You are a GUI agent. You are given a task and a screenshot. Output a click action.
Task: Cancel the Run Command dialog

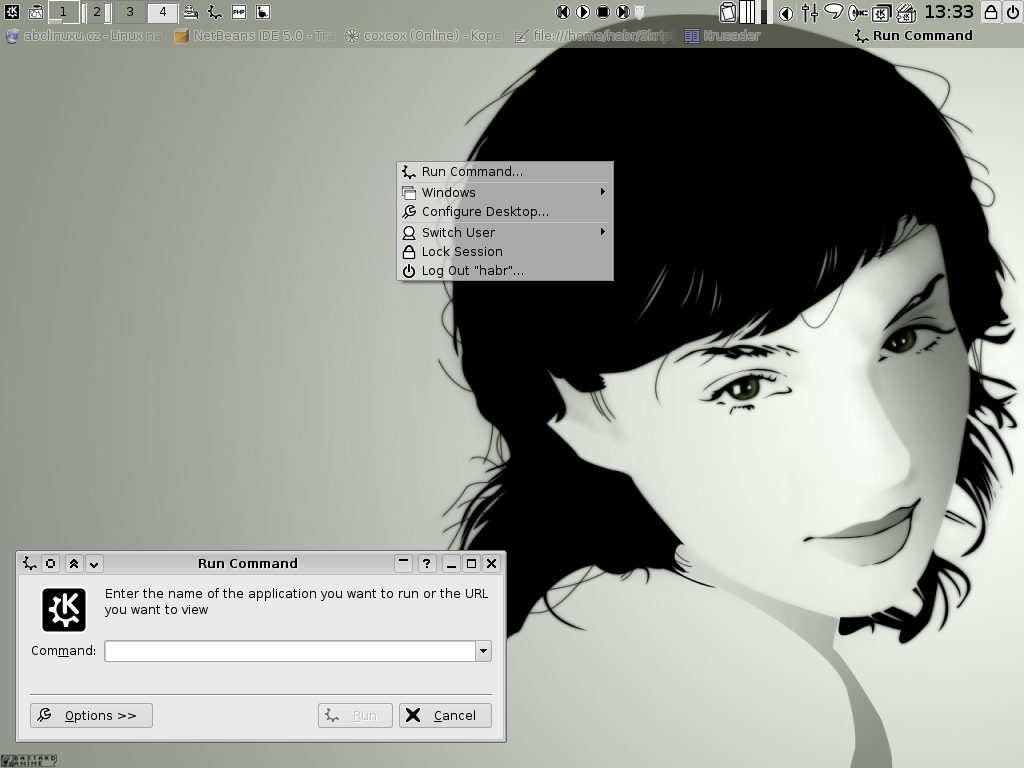pyautogui.click(x=445, y=715)
